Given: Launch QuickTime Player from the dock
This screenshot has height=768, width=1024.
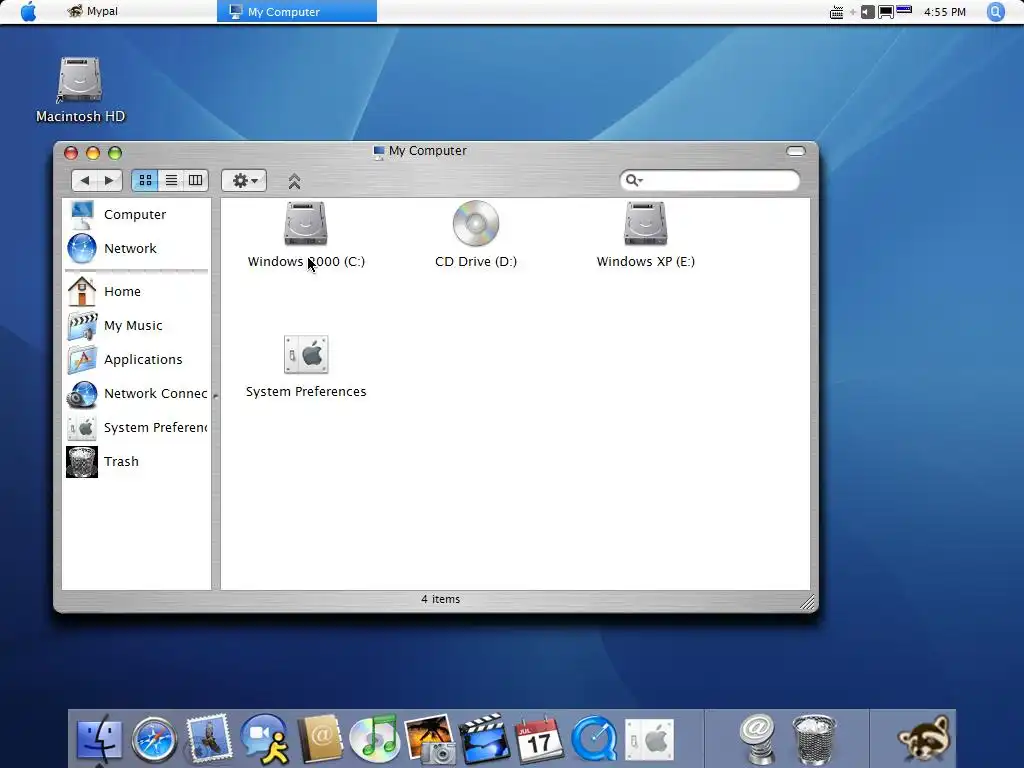Looking at the screenshot, I should tap(594, 739).
